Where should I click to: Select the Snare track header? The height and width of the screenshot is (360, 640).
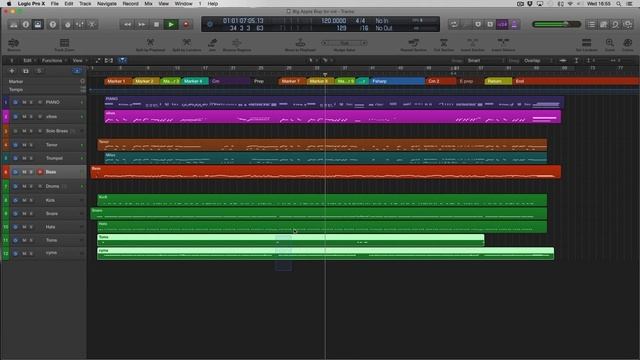45,213
